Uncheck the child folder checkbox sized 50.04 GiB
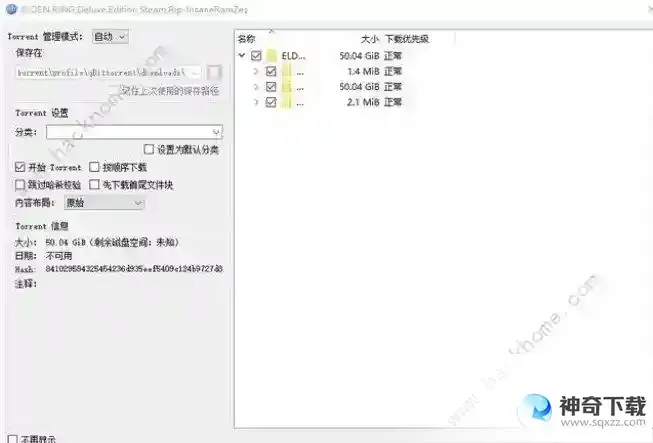This screenshot has height=443, width=653. [271, 87]
